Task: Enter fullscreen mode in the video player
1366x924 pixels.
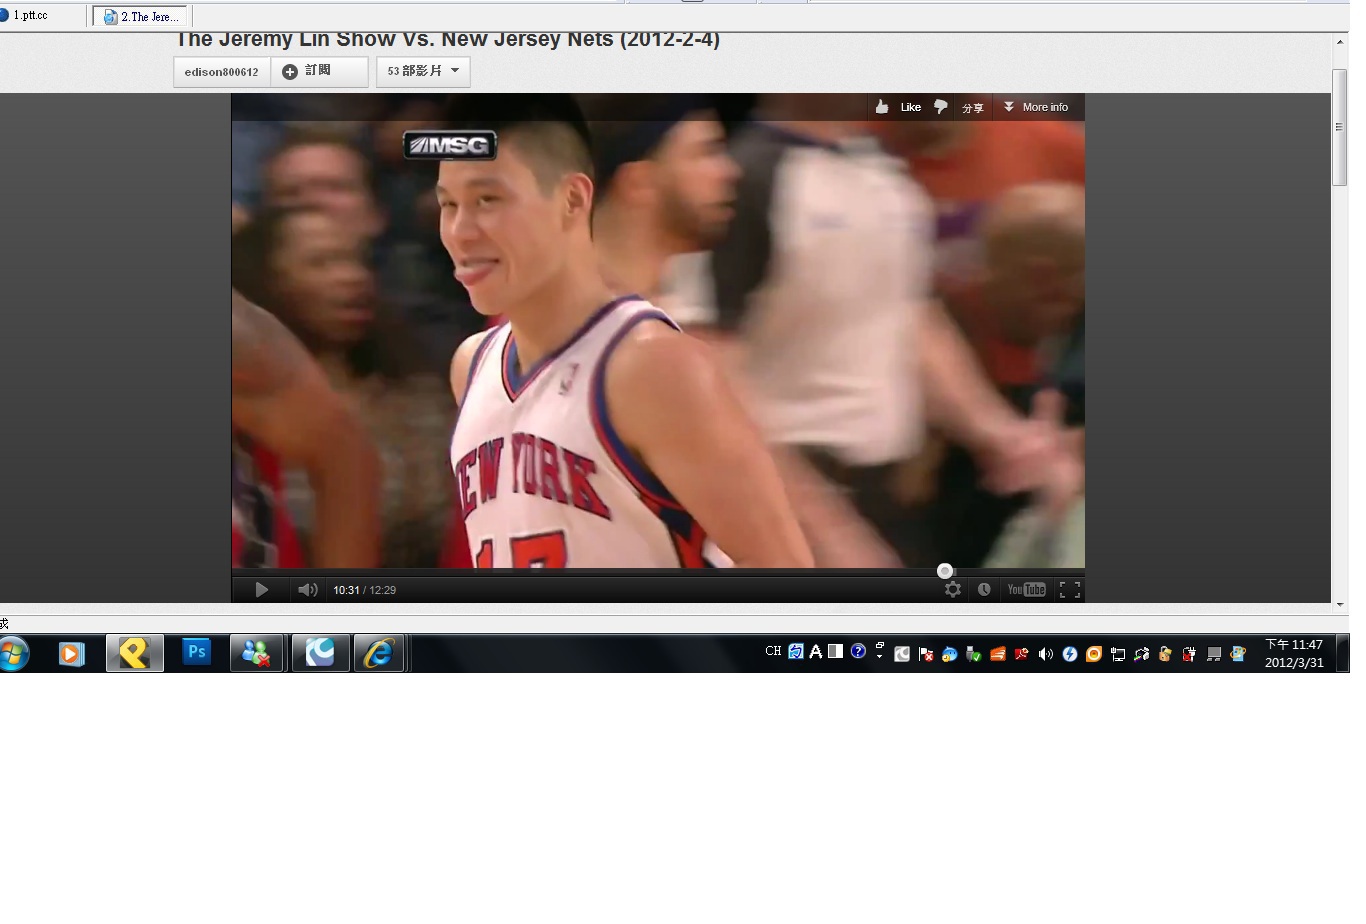Action: (x=1070, y=590)
